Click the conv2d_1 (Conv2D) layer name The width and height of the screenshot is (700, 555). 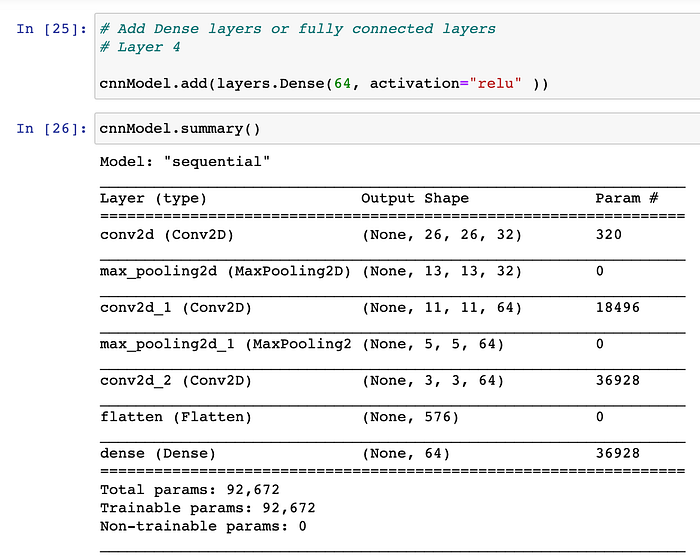pos(175,308)
